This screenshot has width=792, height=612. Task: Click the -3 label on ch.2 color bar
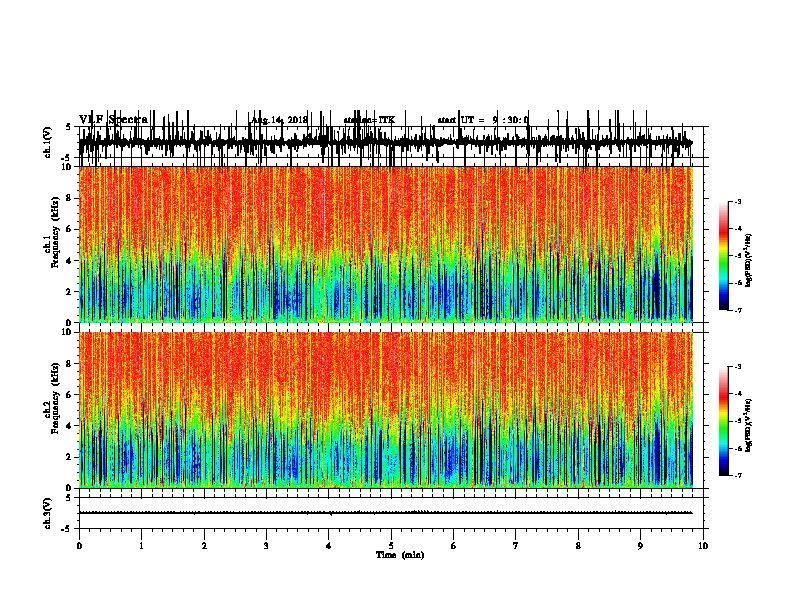tap(738, 367)
